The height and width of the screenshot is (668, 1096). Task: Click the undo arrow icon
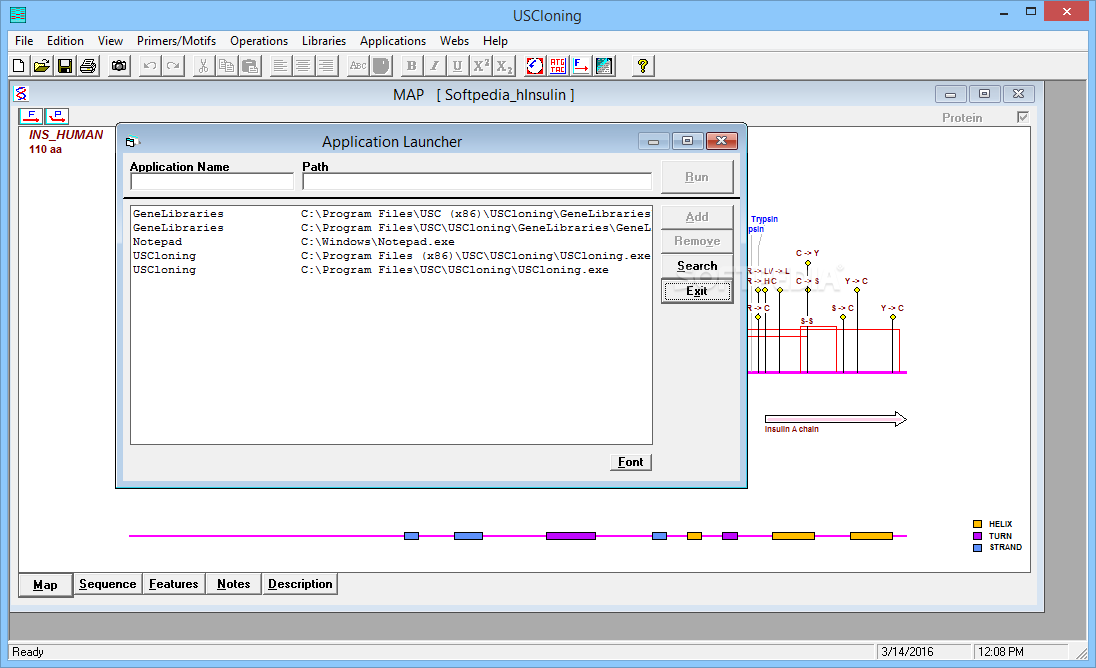[150, 66]
